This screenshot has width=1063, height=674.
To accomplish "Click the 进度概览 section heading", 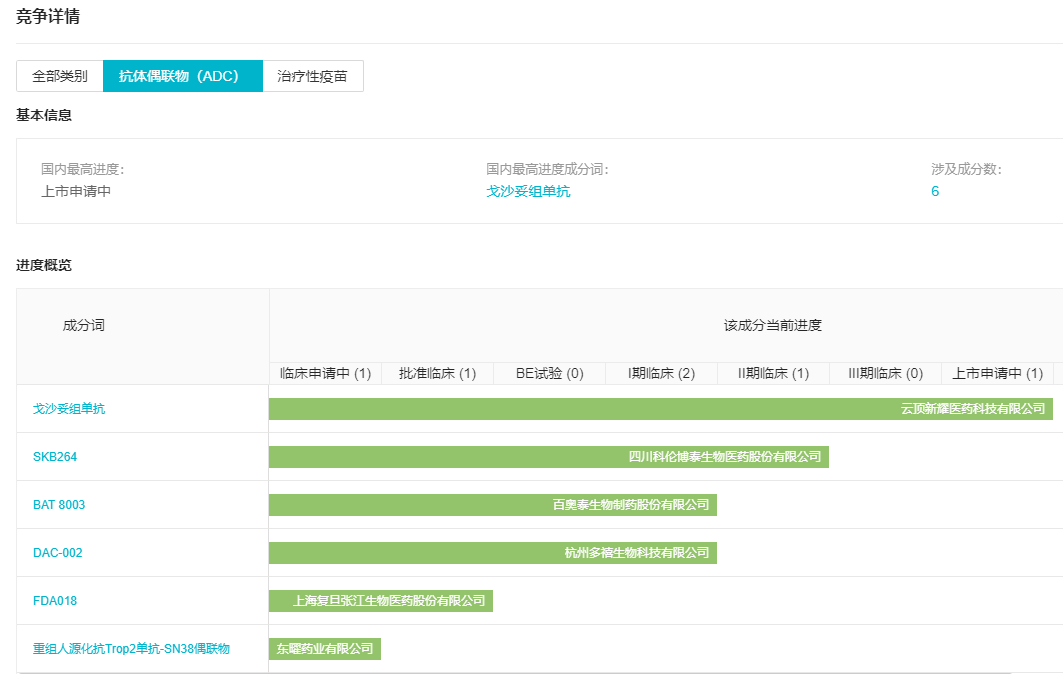I will click(44, 265).
